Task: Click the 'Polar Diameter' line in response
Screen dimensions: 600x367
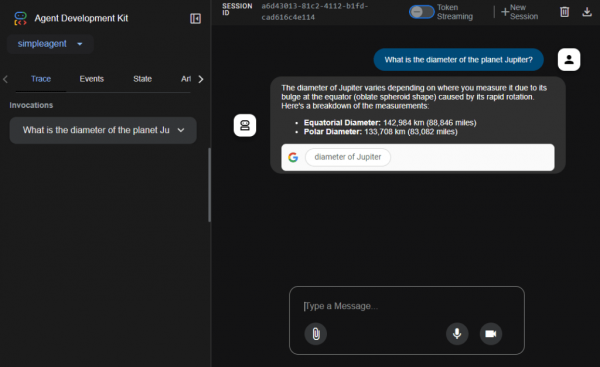Action: [x=380, y=132]
